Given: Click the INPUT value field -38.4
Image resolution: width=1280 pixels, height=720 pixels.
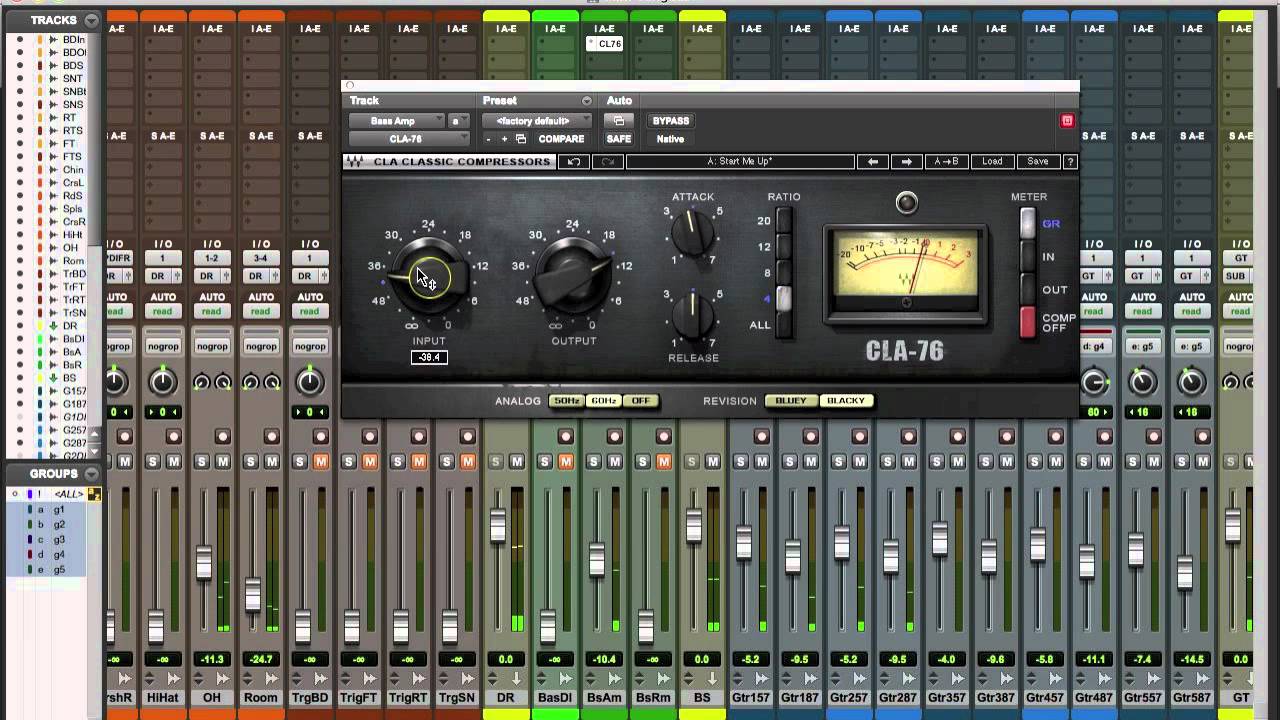Looking at the screenshot, I should point(429,357).
